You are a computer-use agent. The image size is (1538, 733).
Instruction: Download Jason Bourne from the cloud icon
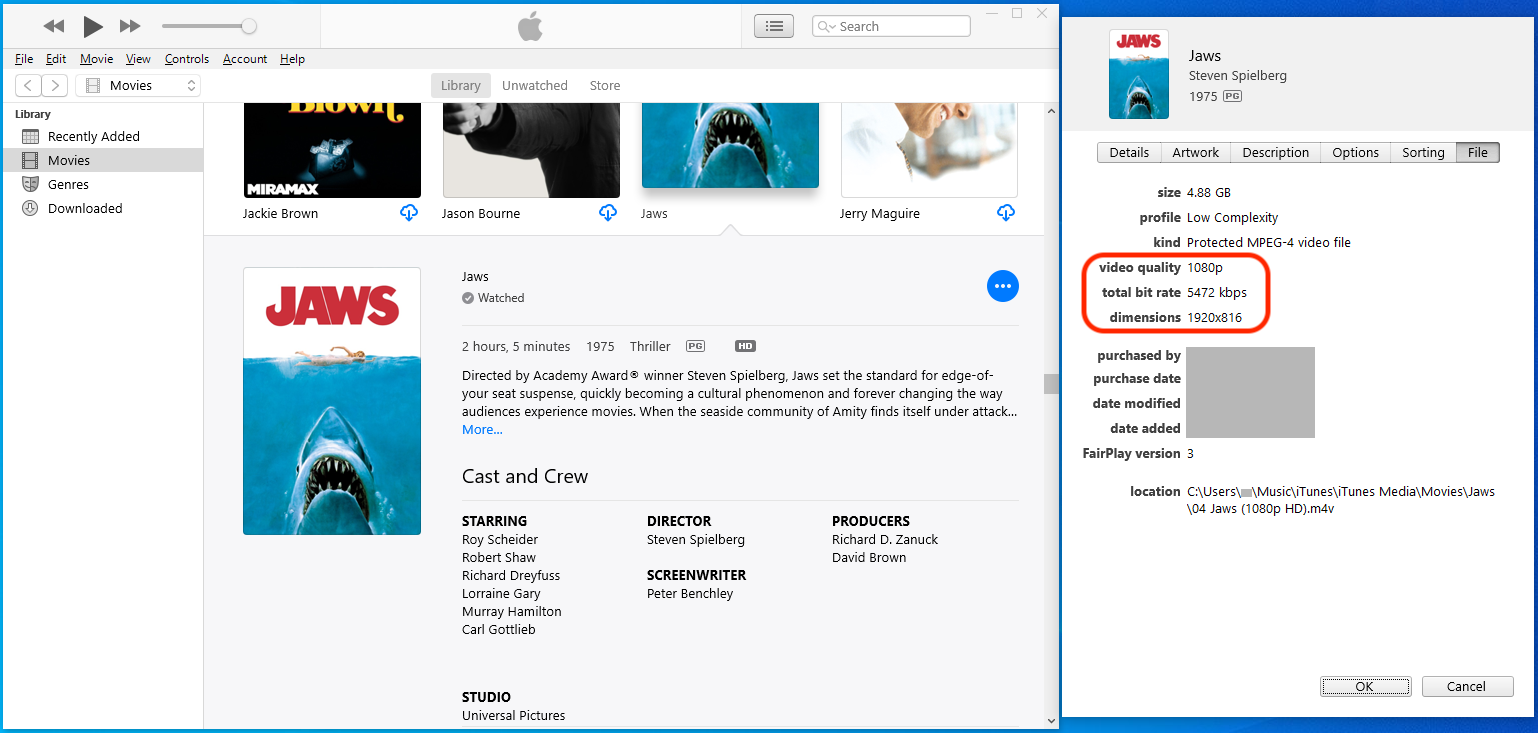coord(607,213)
